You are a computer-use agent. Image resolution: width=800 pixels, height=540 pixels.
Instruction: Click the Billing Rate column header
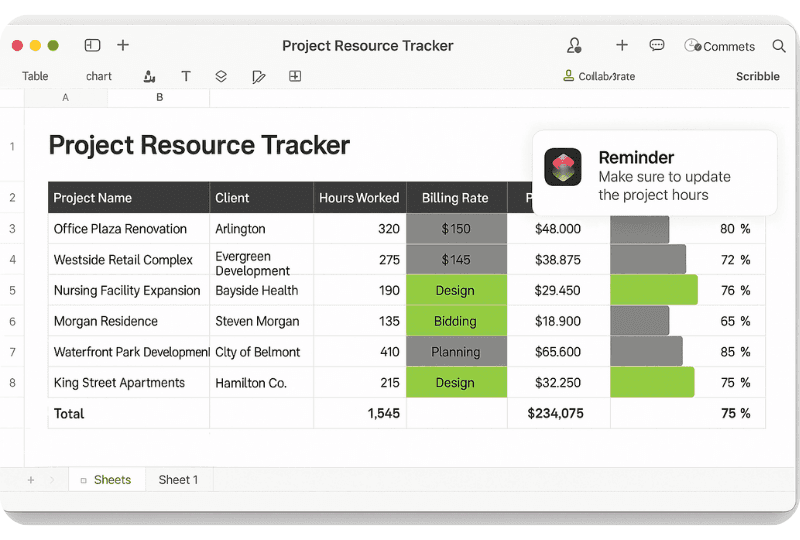pos(456,198)
